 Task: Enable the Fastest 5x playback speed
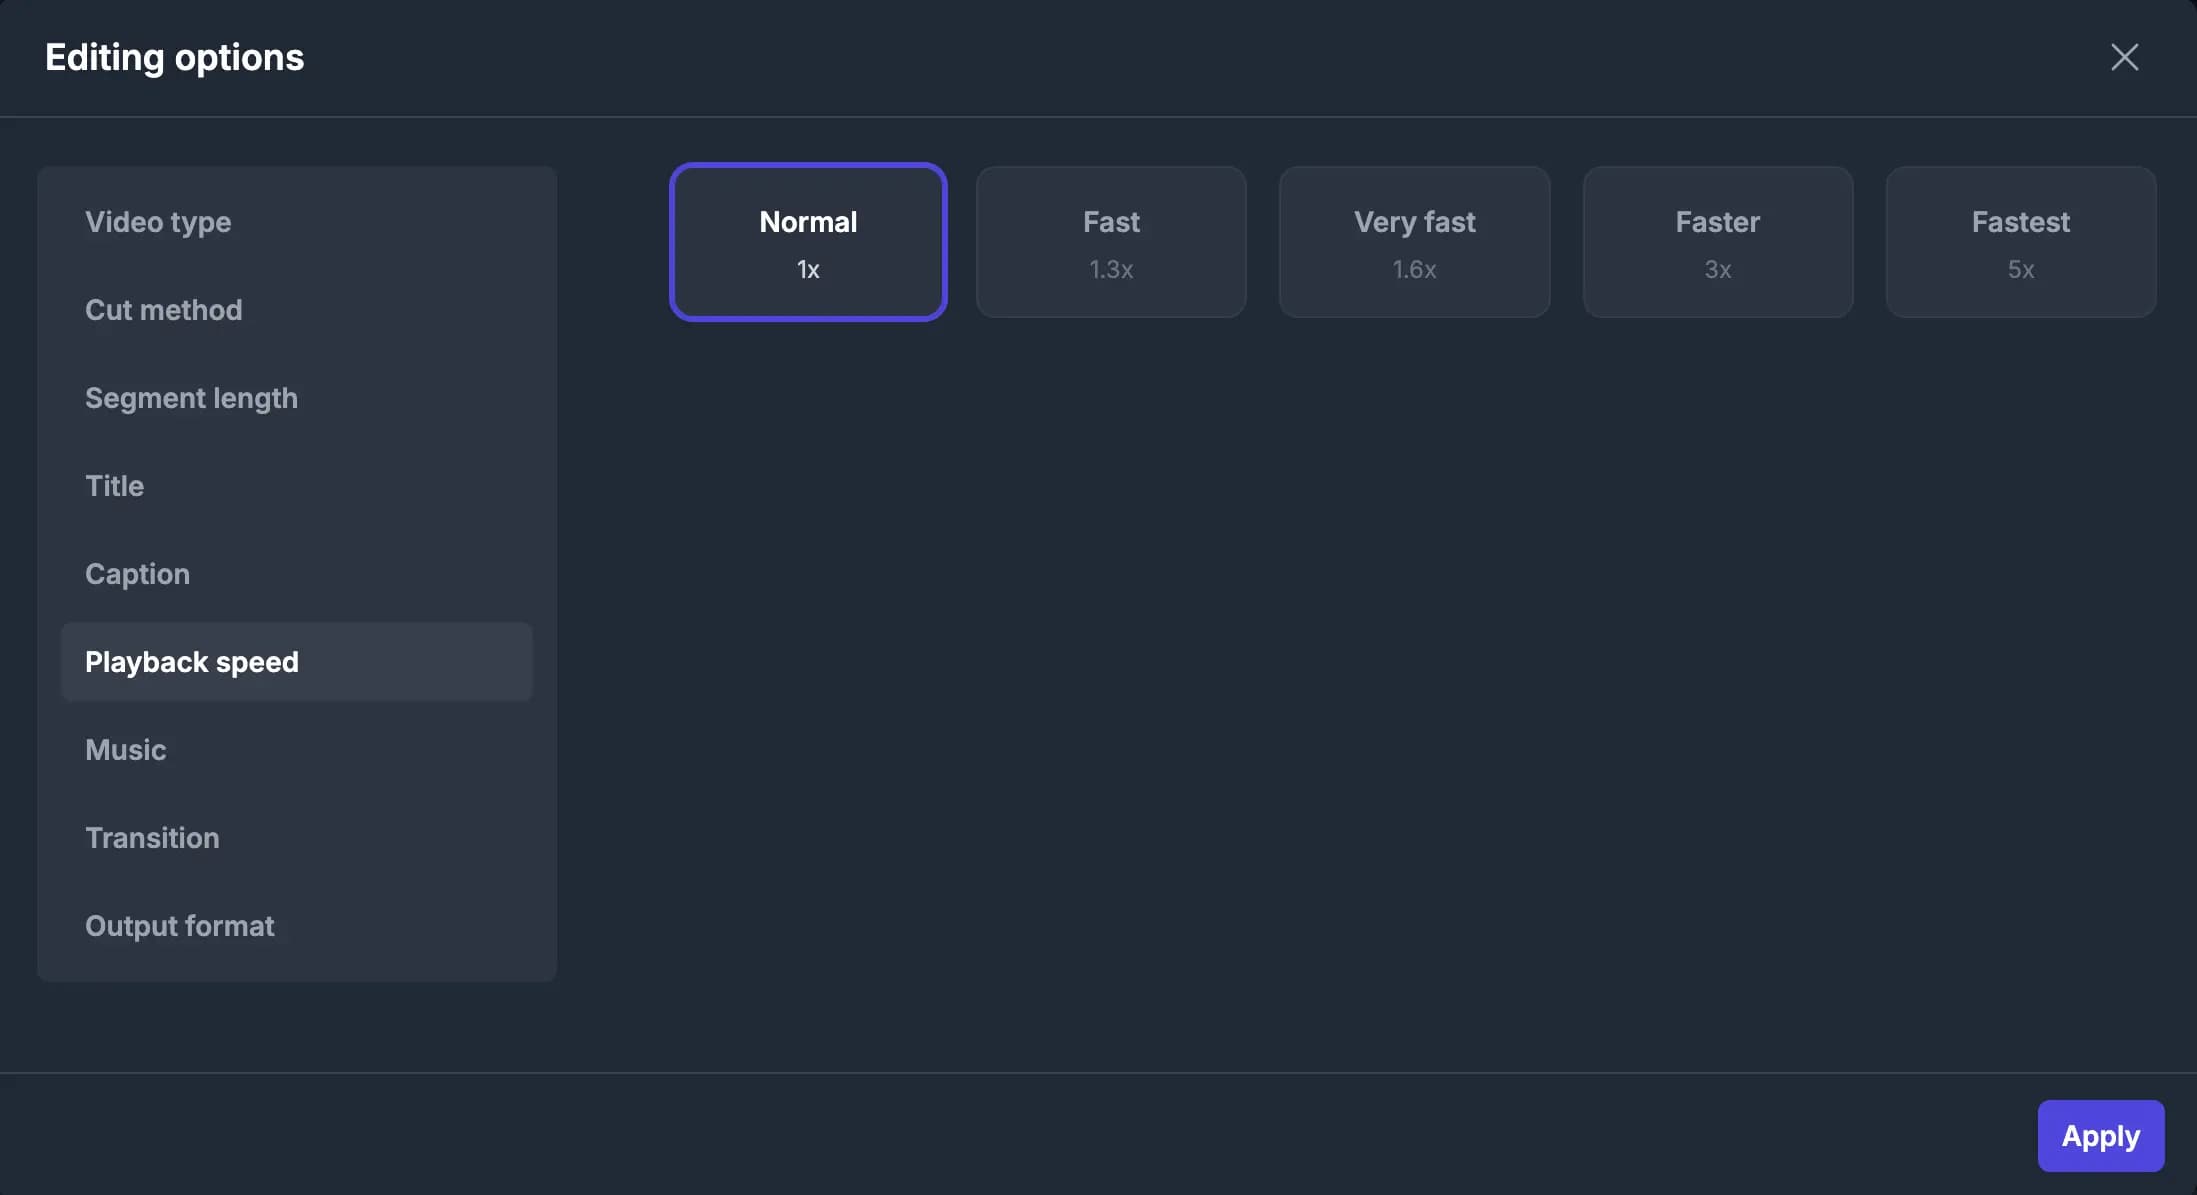[x=2020, y=241]
